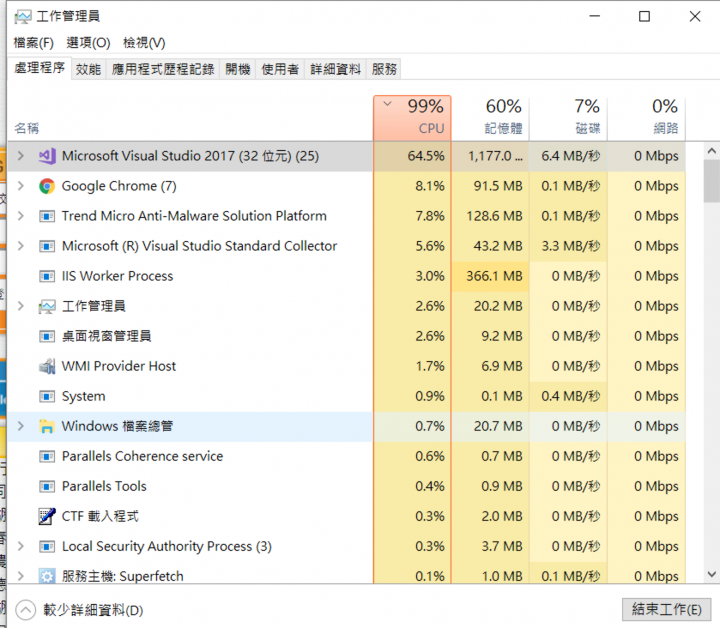Select the 8.1% CPU cell of Chrome

412,186
